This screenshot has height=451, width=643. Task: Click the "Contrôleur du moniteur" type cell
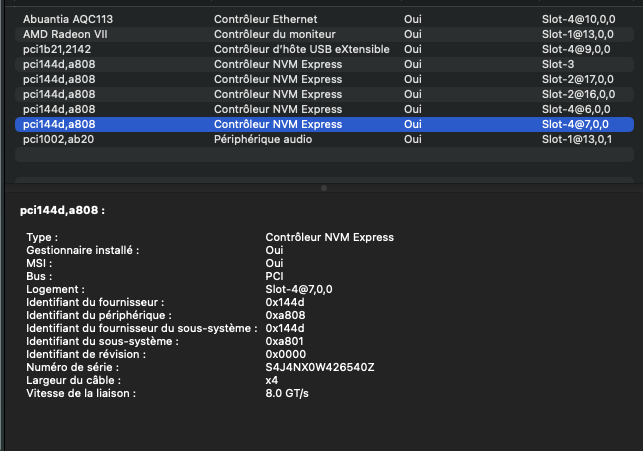271,34
